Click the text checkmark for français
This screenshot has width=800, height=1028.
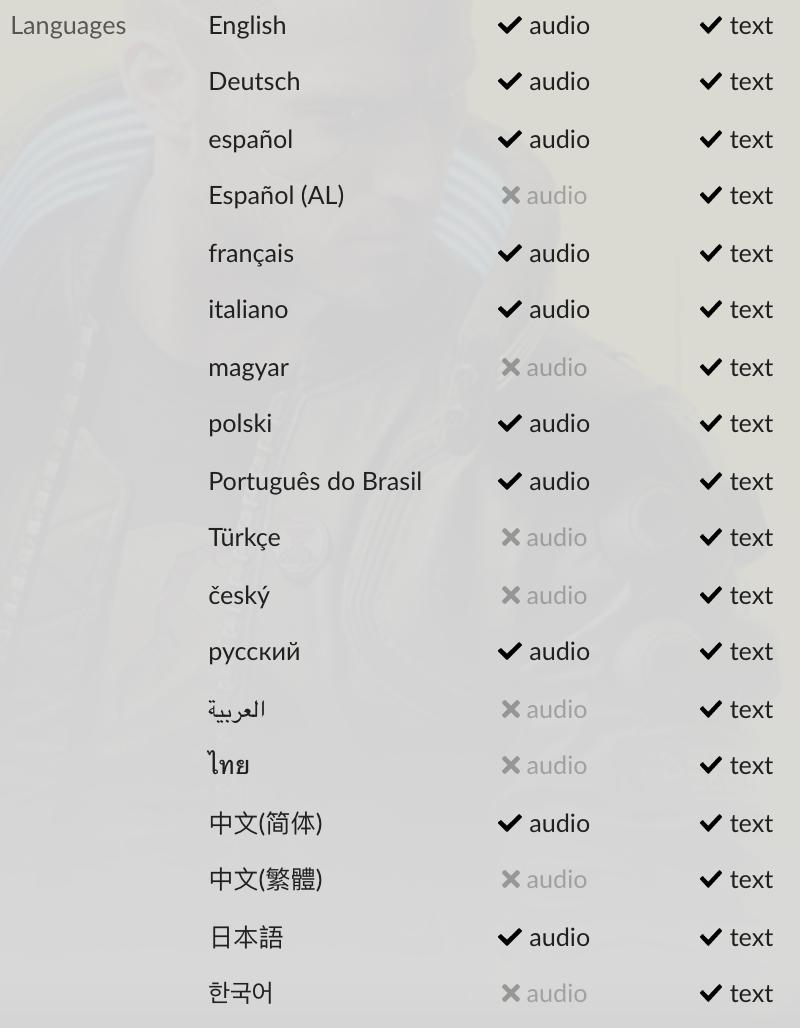point(711,254)
